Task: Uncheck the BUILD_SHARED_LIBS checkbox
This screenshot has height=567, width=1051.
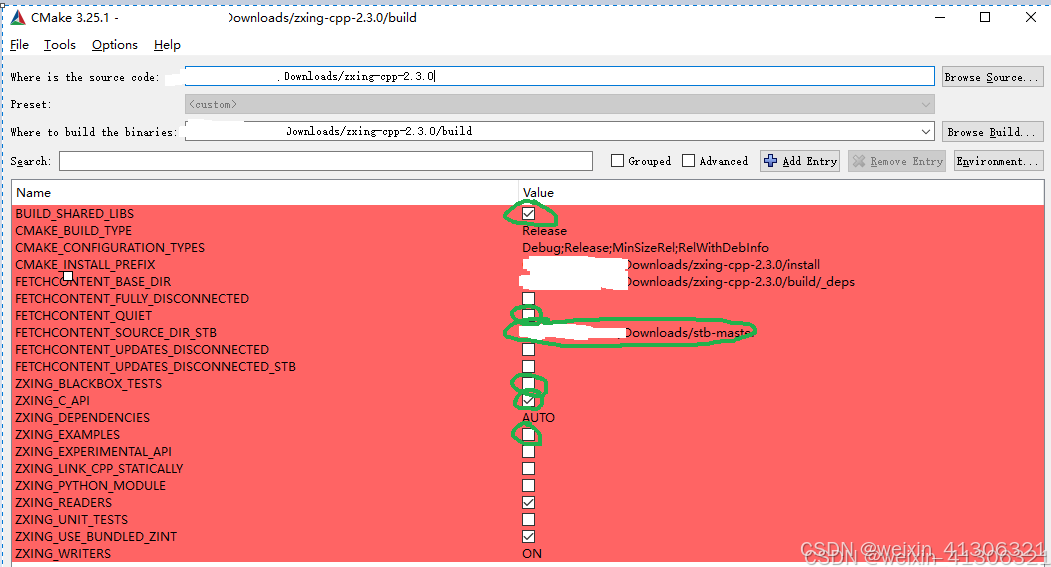Action: coord(528,214)
